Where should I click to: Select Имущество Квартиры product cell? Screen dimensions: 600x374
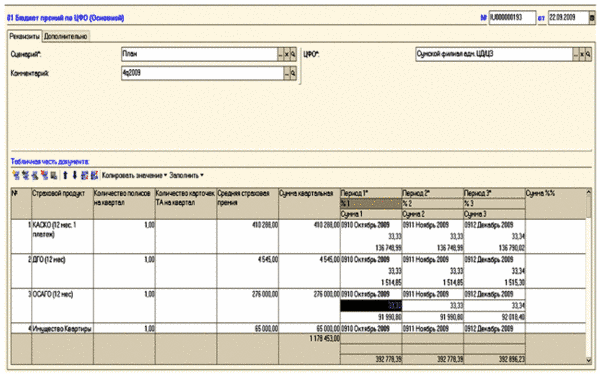(x=62, y=328)
